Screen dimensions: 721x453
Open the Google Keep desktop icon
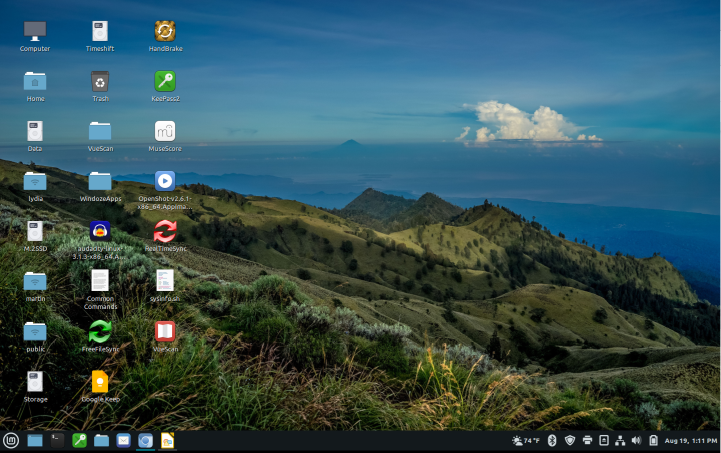coord(100,382)
